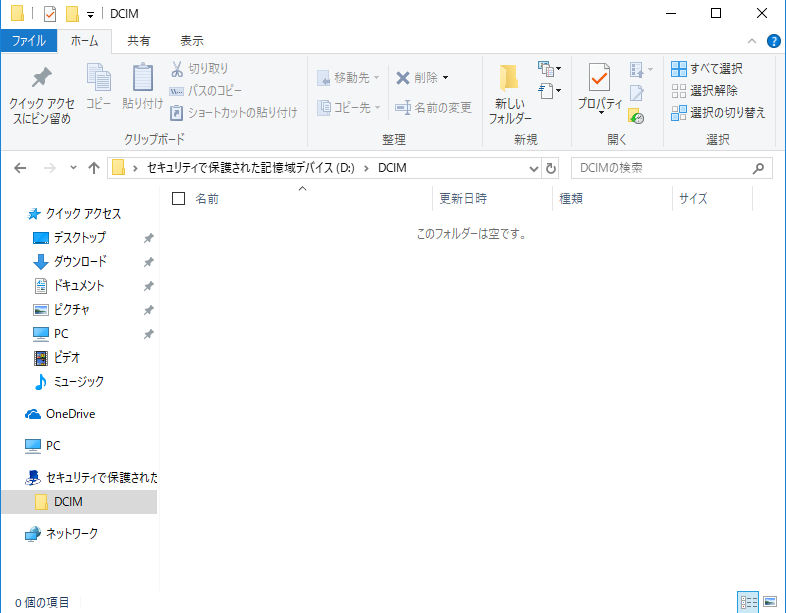
Task: Toggle the select-all checkbox beside 名前
Action: click(179, 199)
